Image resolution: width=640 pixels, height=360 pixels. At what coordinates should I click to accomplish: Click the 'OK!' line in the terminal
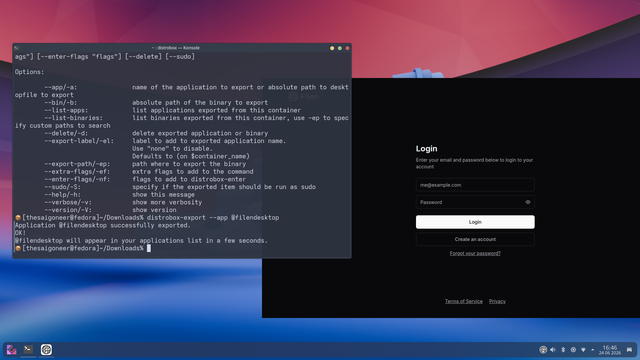pyautogui.click(x=20, y=233)
